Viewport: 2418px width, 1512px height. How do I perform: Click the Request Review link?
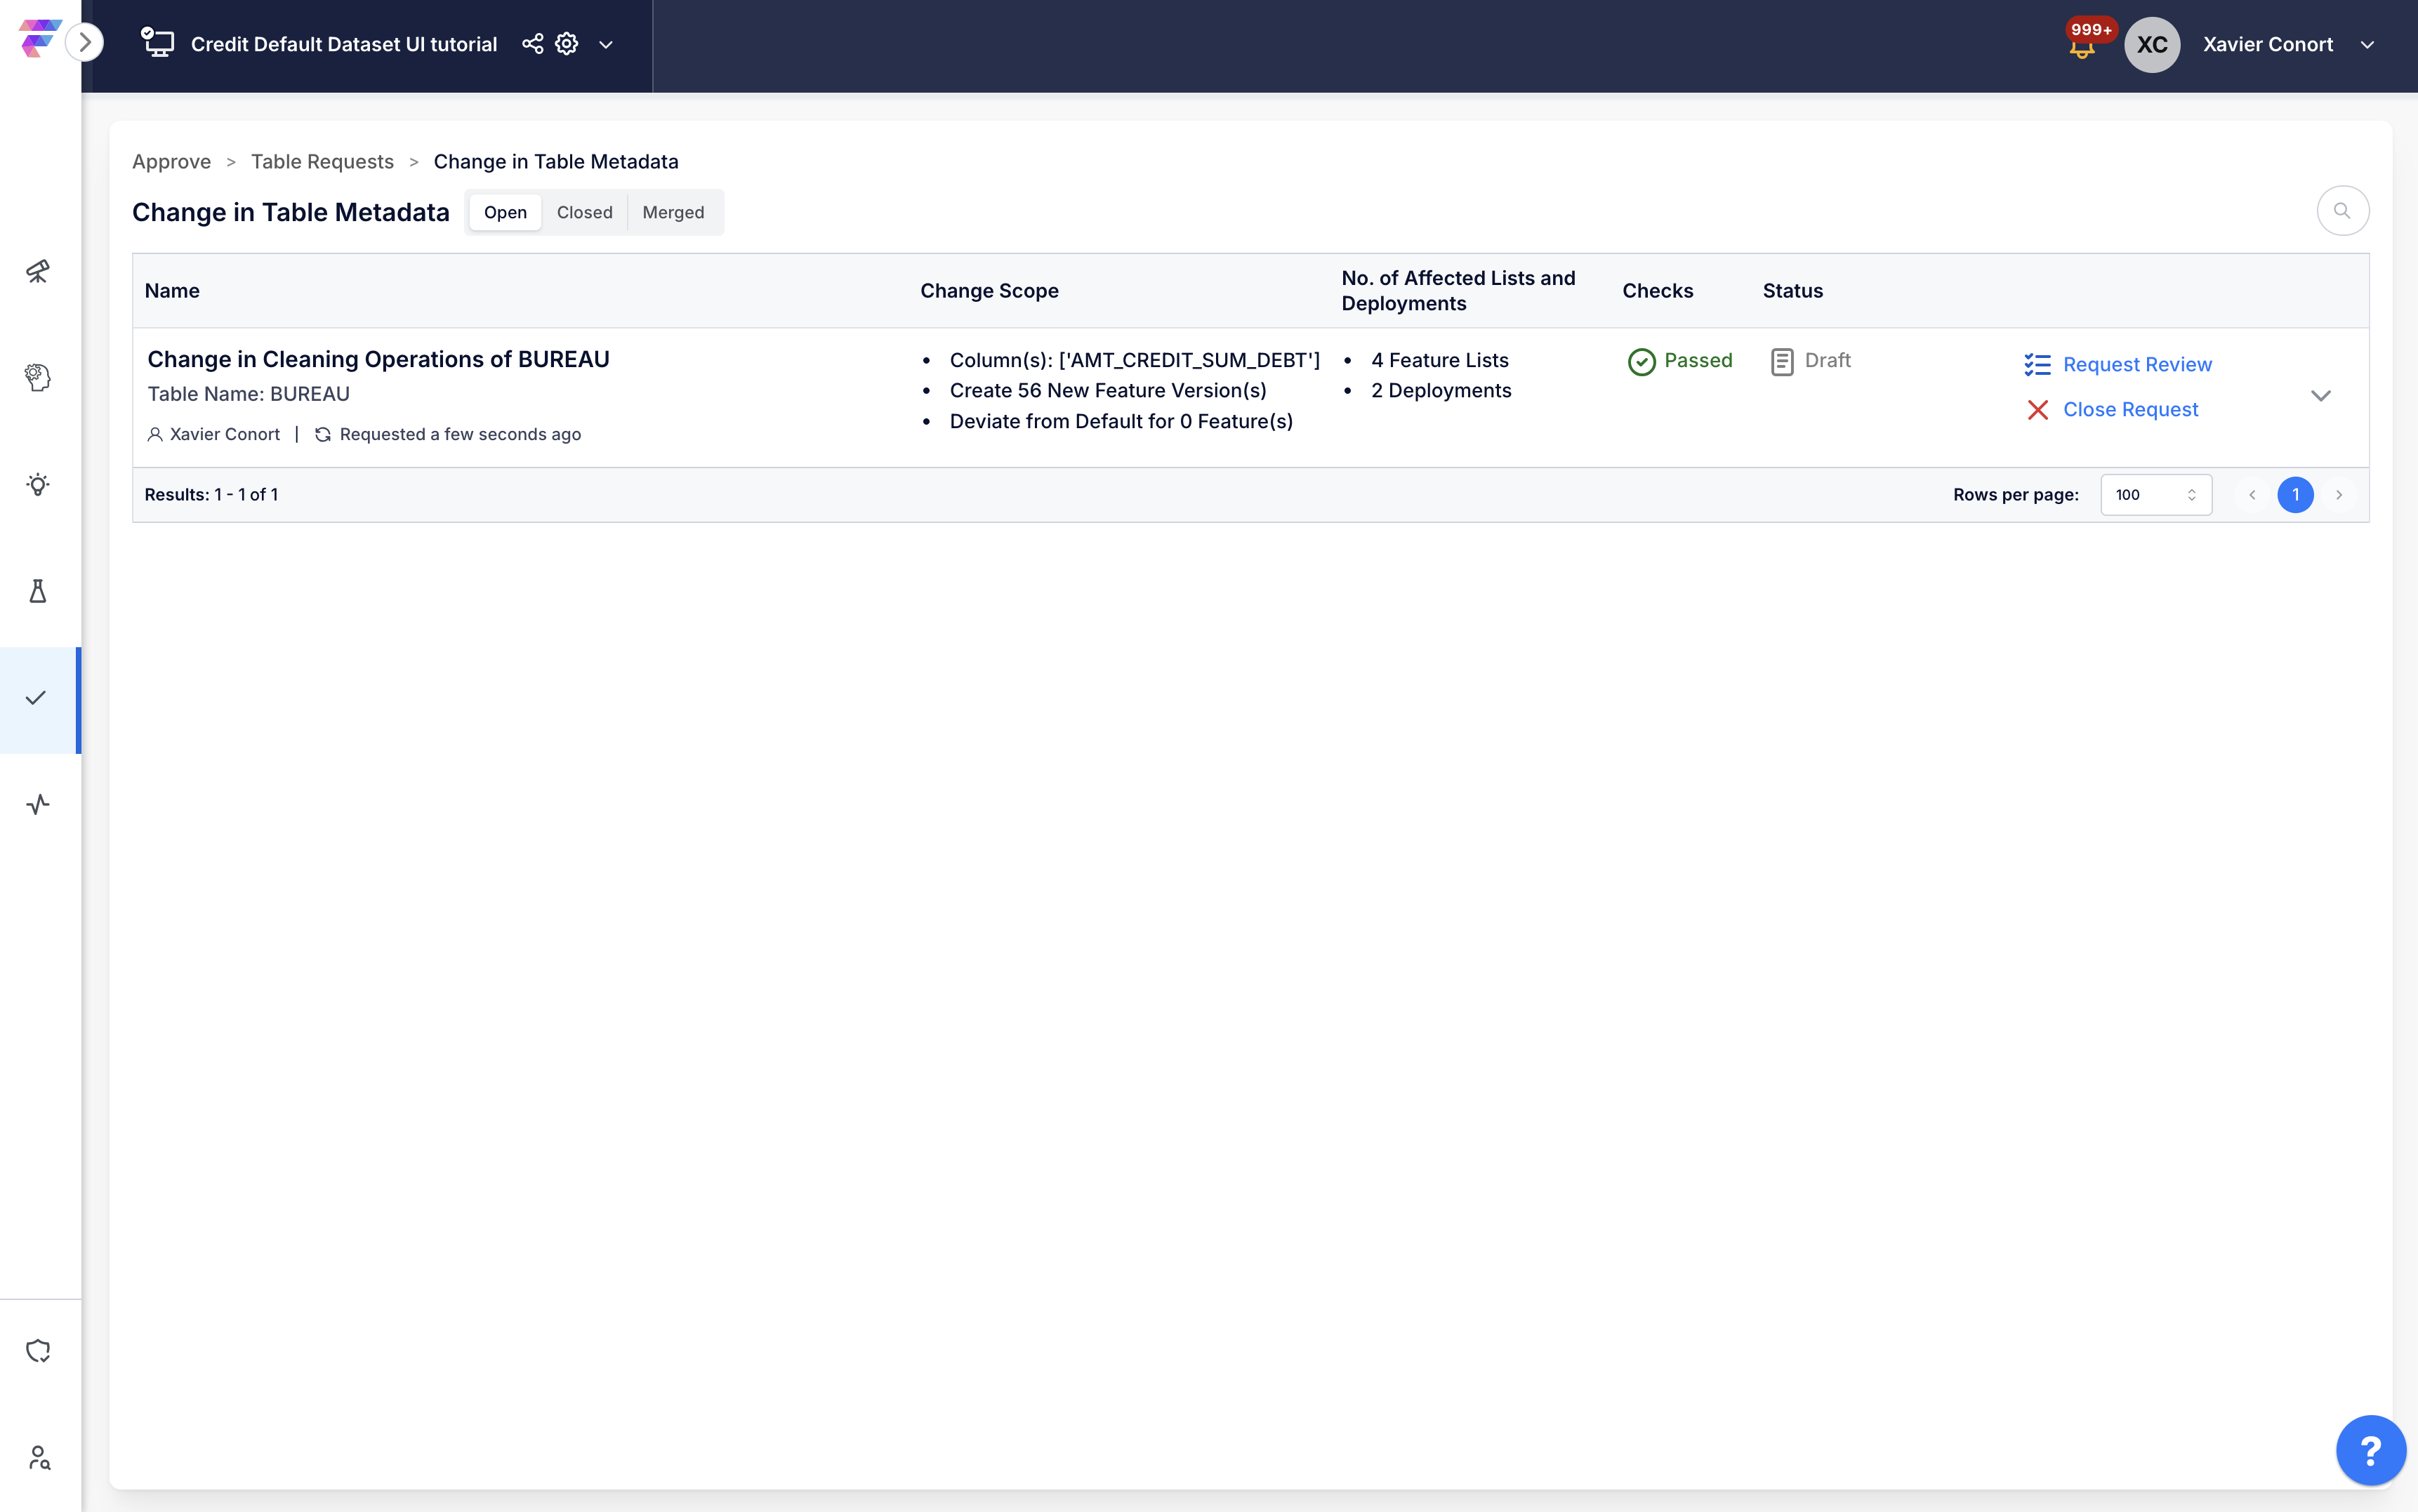2136,365
